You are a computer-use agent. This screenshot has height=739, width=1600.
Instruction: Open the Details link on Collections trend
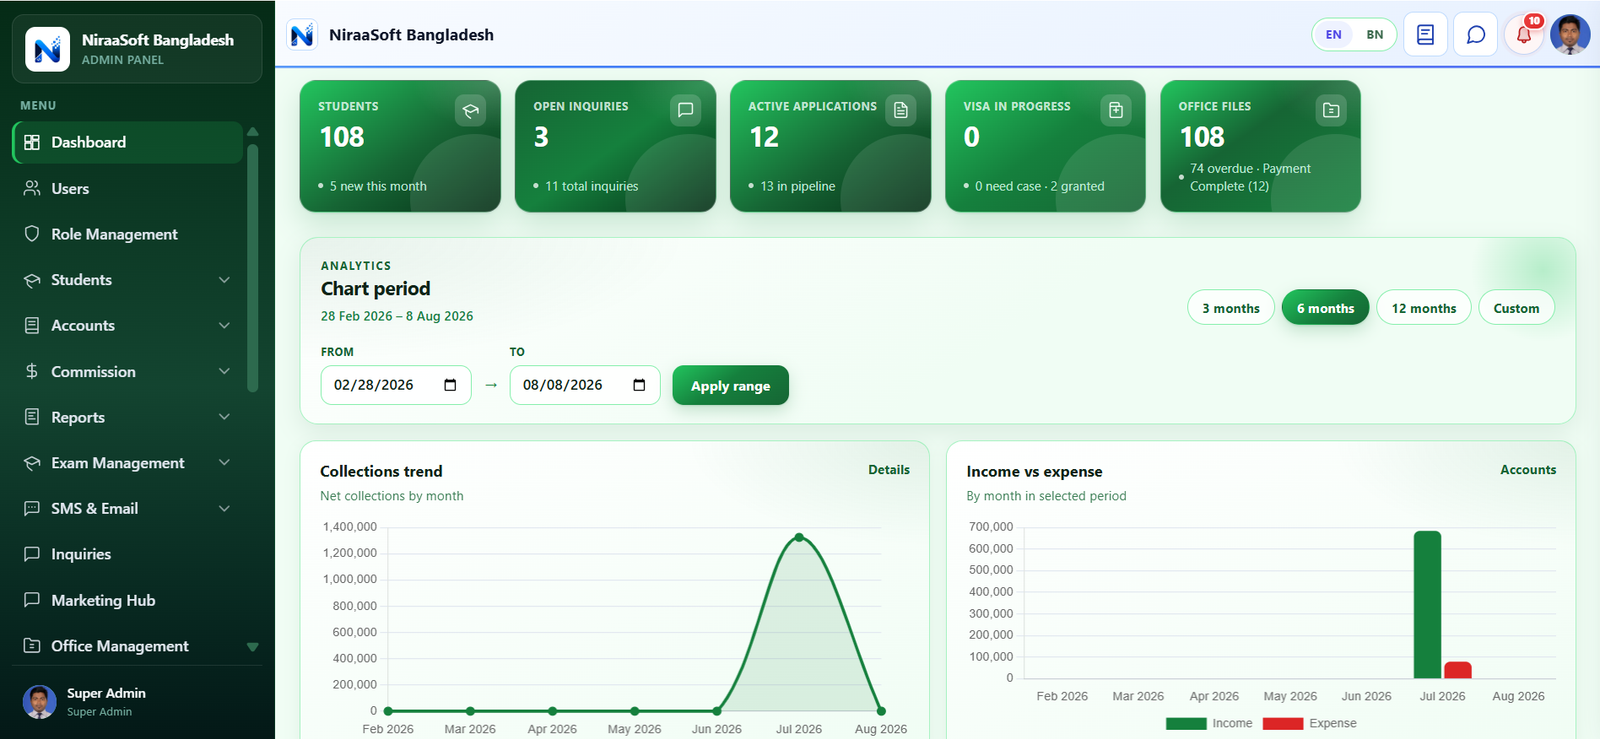(889, 469)
